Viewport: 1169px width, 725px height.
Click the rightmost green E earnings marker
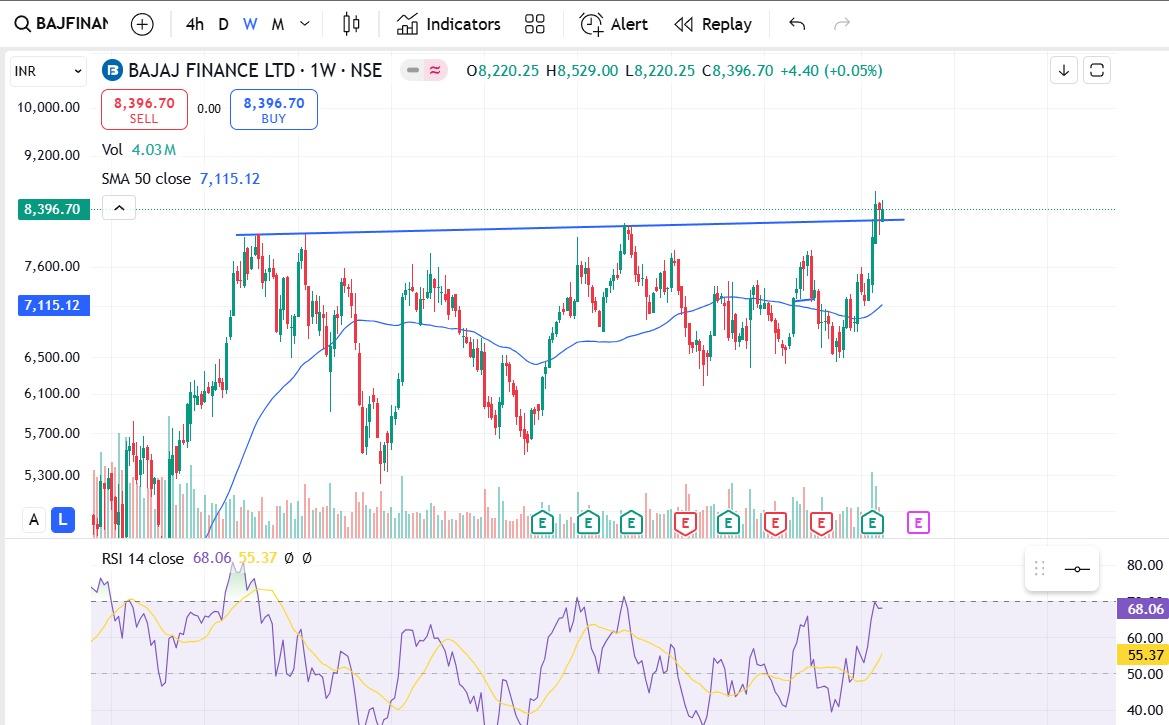click(872, 523)
